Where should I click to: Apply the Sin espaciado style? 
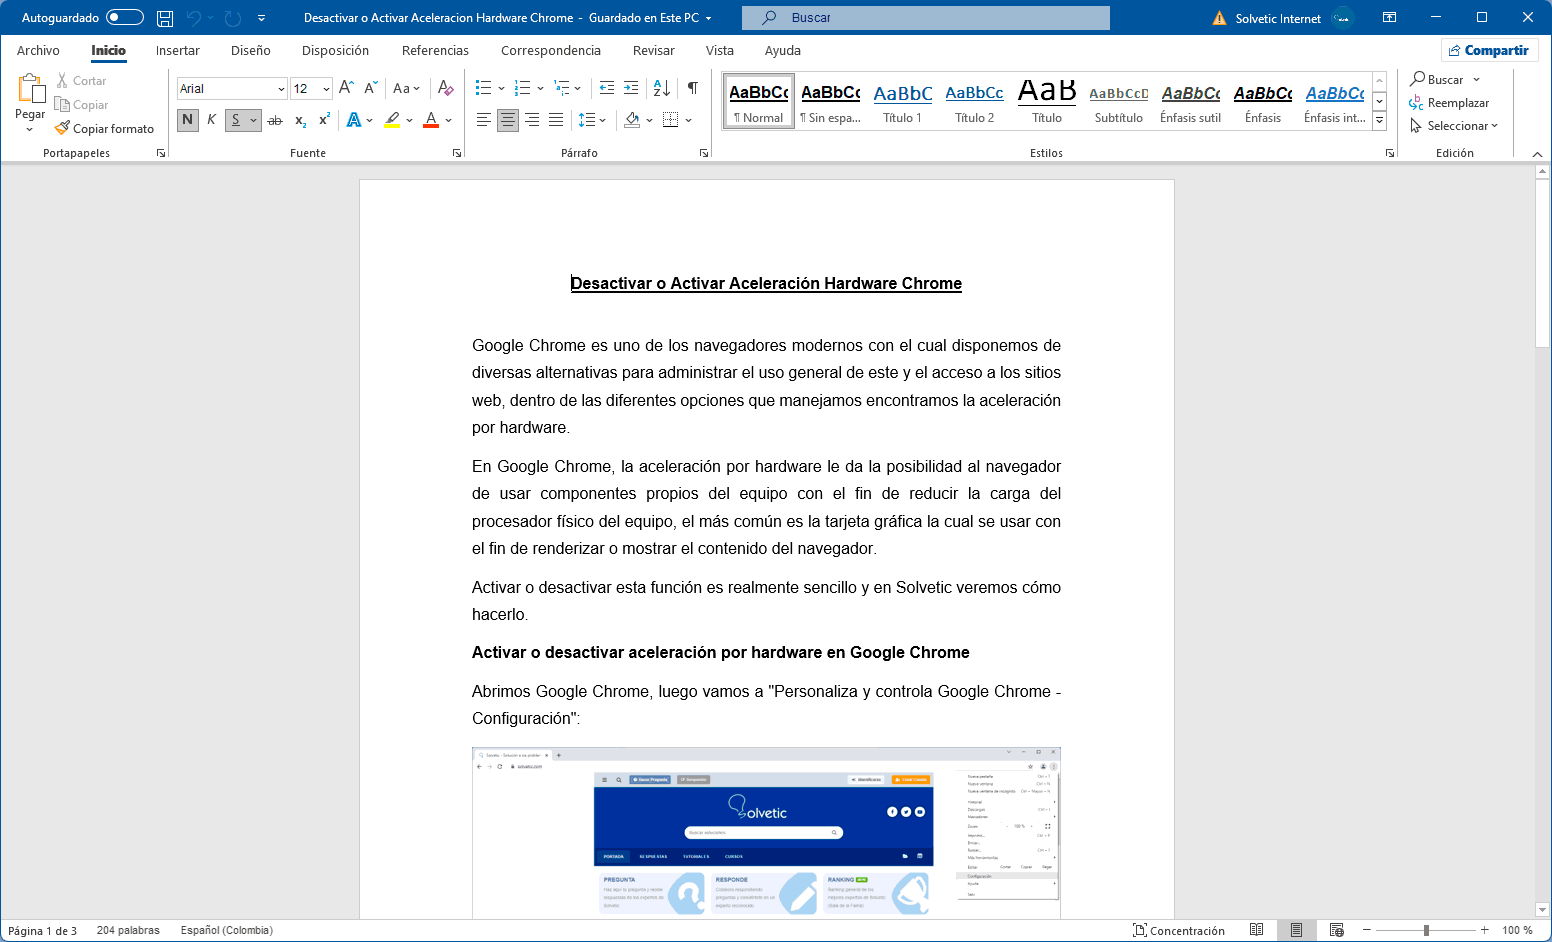click(x=831, y=101)
